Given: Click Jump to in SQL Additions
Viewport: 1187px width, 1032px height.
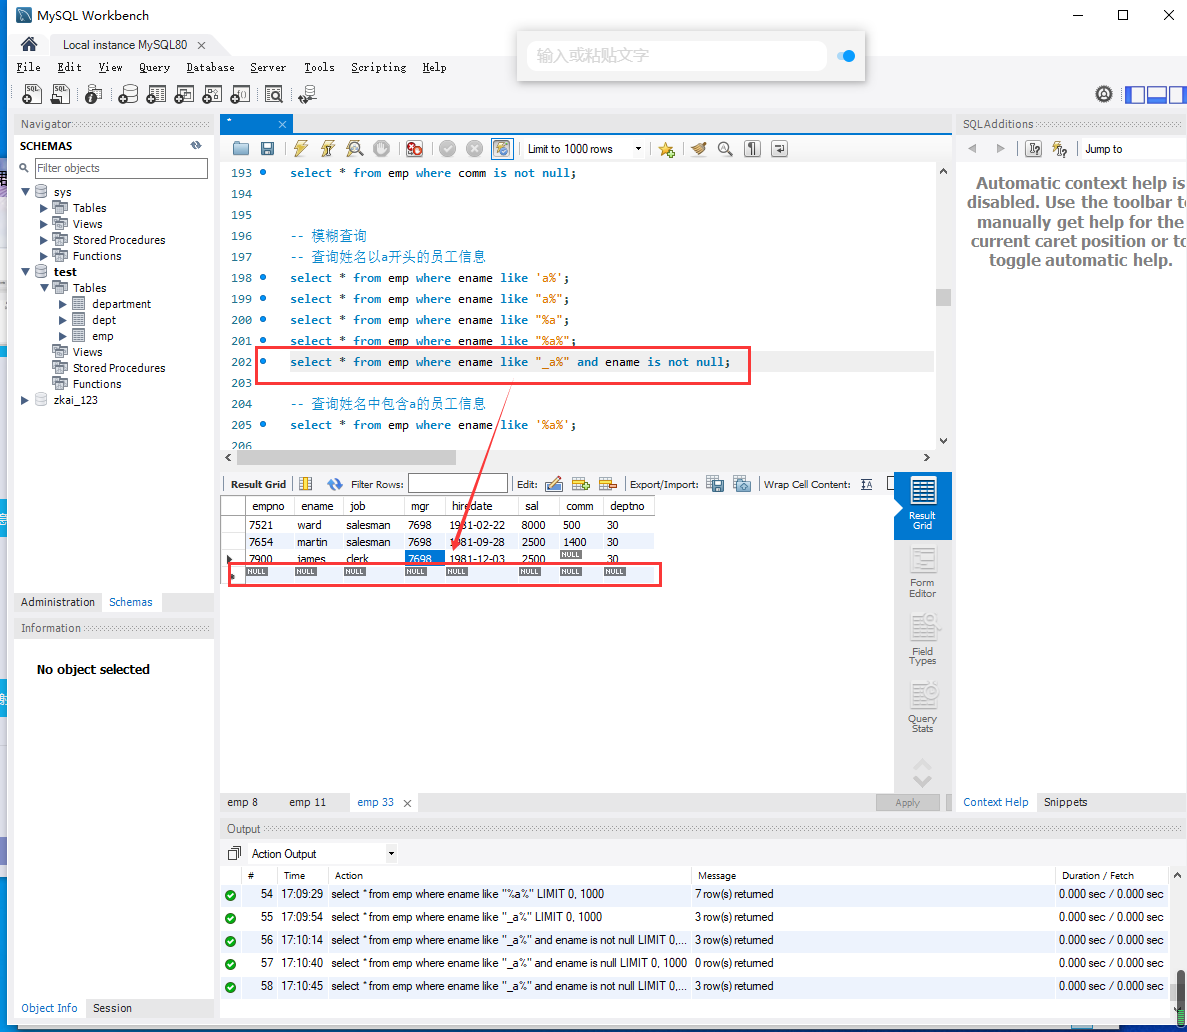Looking at the screenshot, I should [1103, 149].
